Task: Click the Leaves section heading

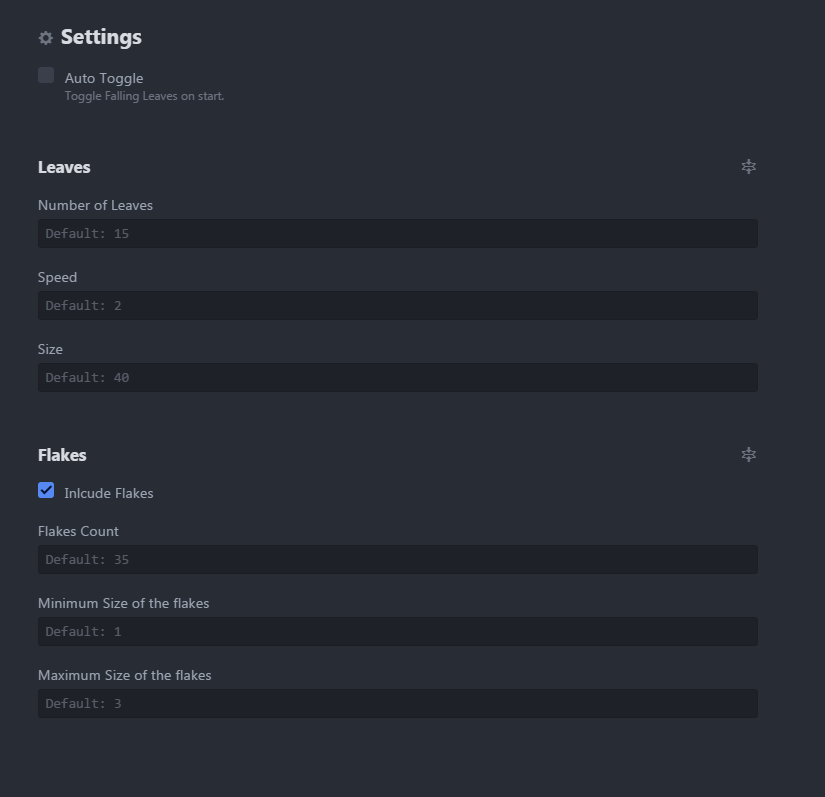Action: [x=64, y=167]
